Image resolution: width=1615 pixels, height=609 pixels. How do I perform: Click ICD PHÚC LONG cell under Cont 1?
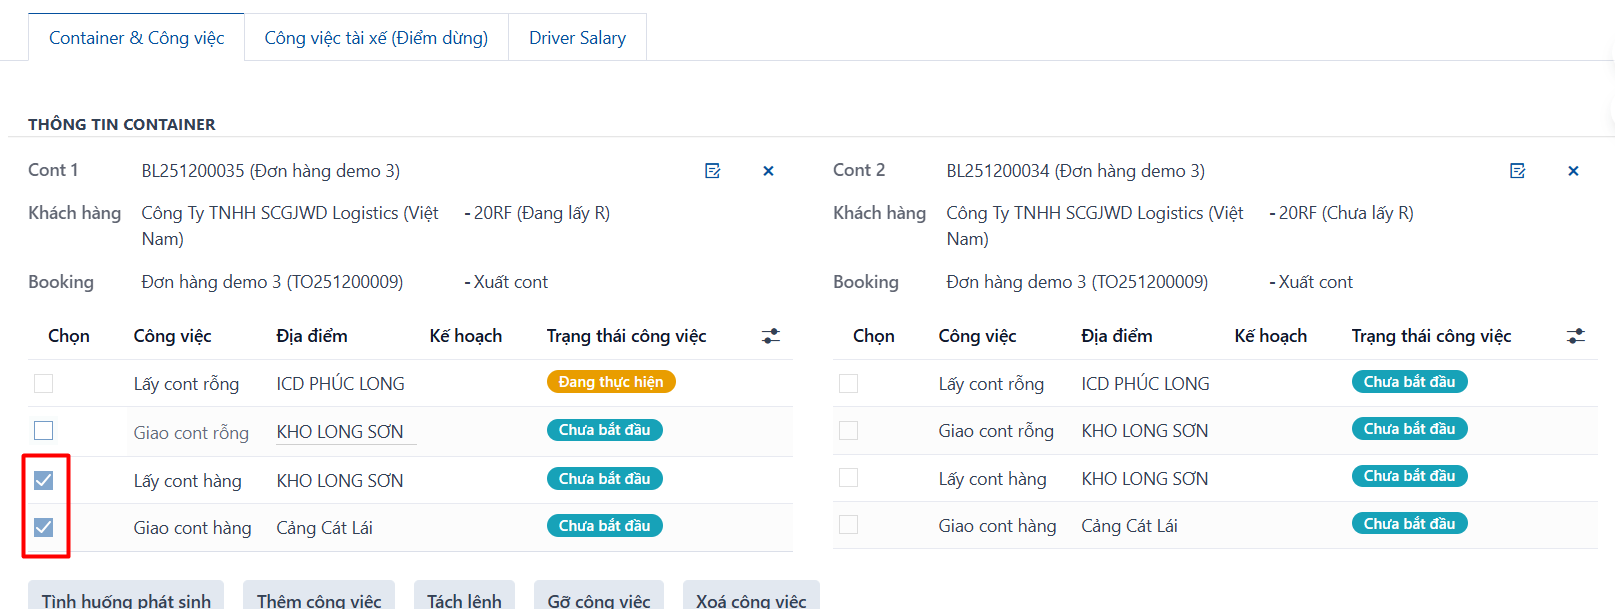click(x=341, y=384)
